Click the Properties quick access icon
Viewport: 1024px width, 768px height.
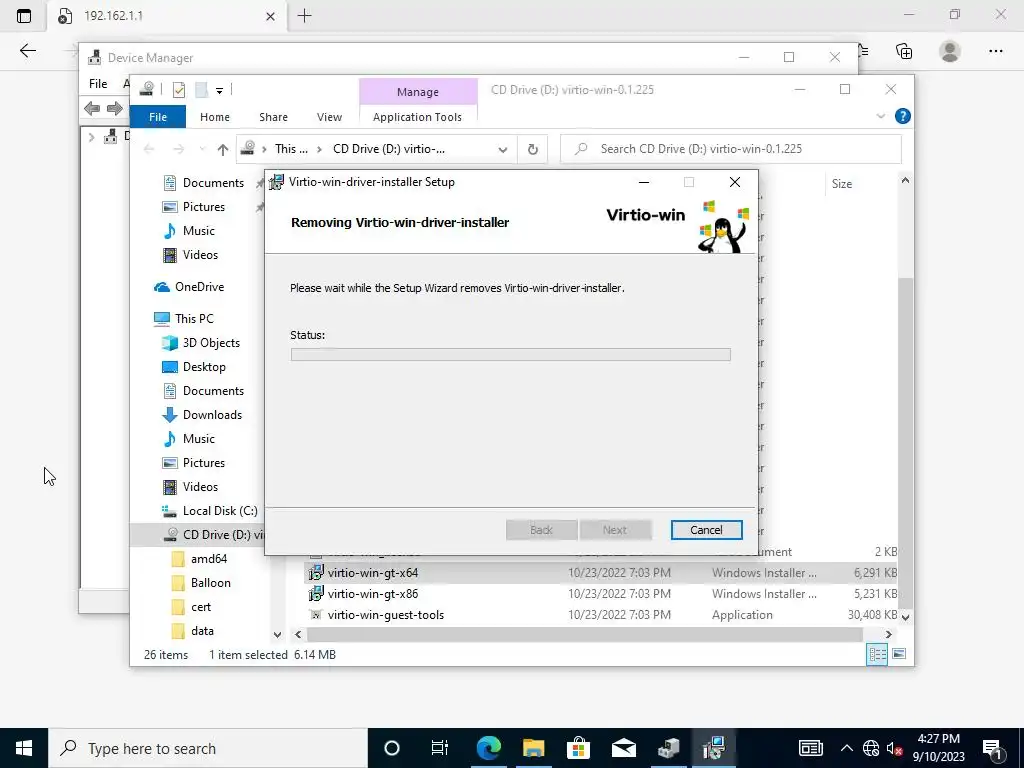178,89
